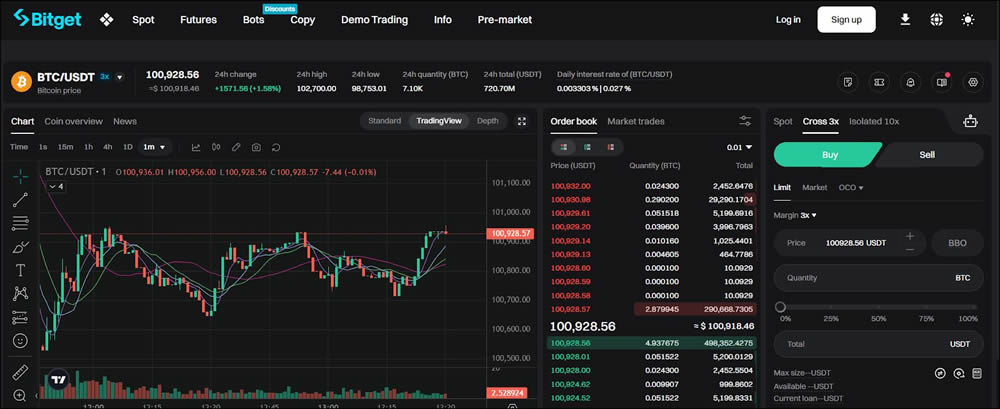
Task: Click the order amount slider handle at 0%
Action: pyautogui.click(x=781, y=308)
